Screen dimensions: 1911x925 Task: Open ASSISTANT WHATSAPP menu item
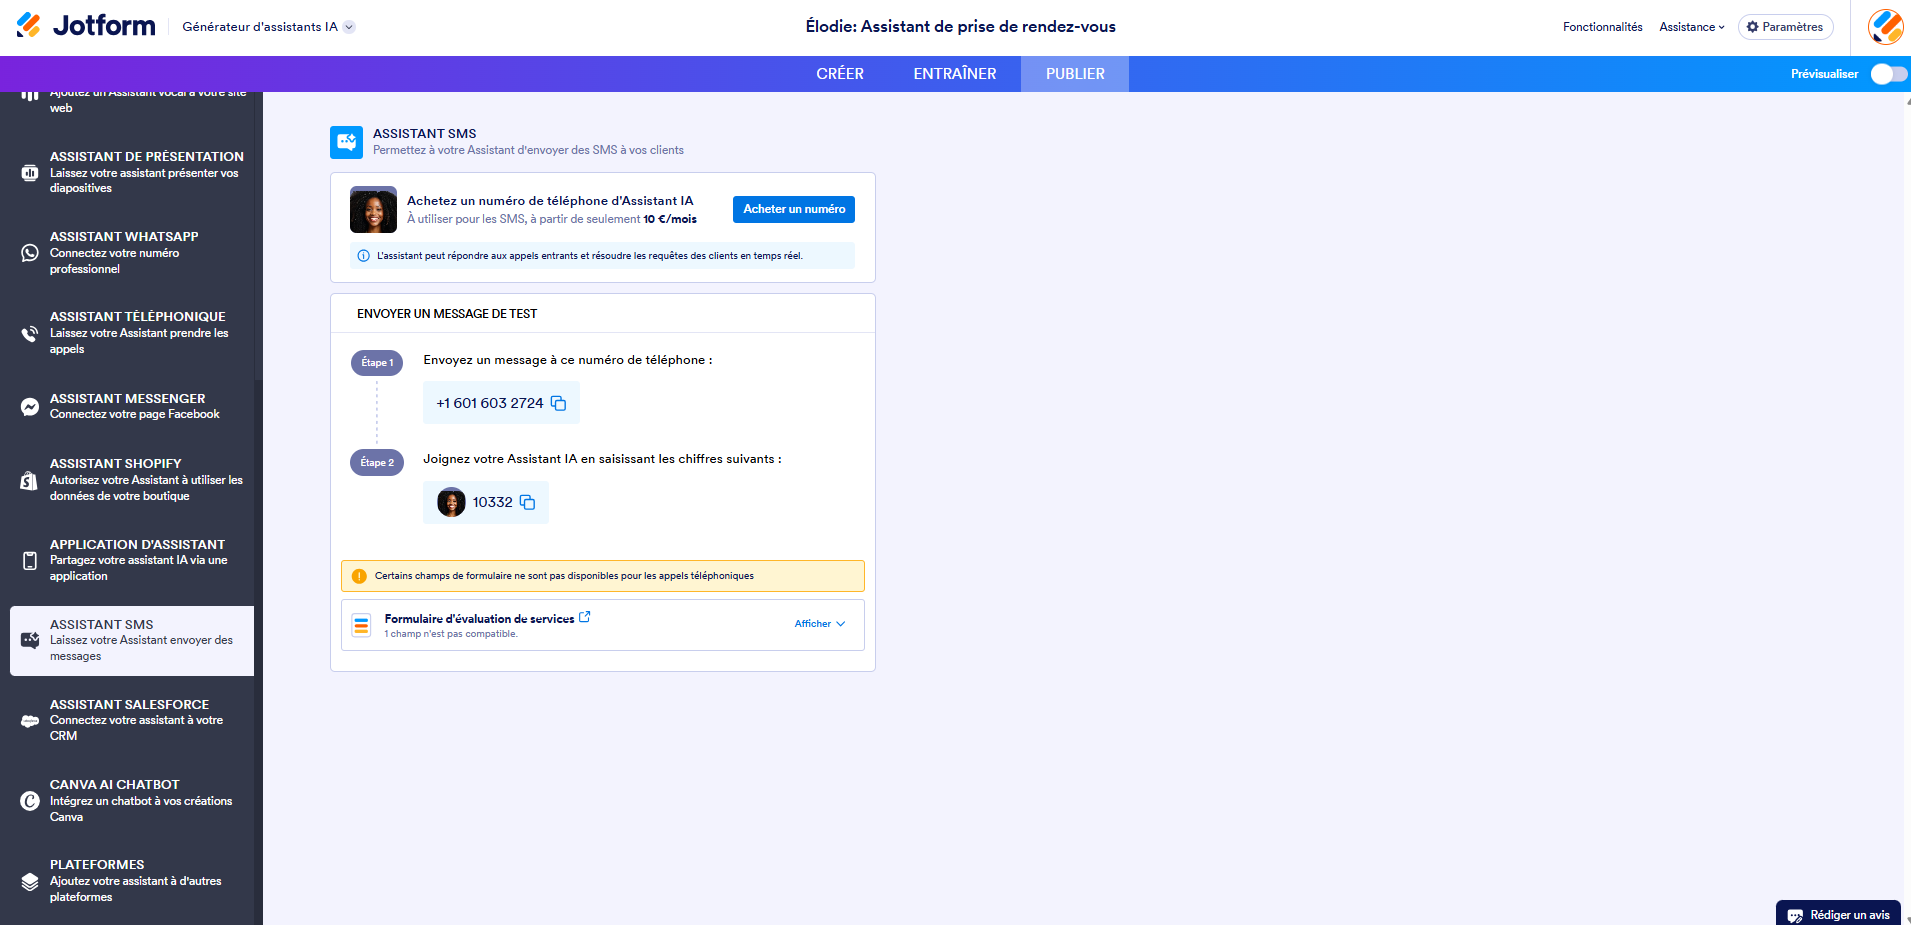pos(132,252)
